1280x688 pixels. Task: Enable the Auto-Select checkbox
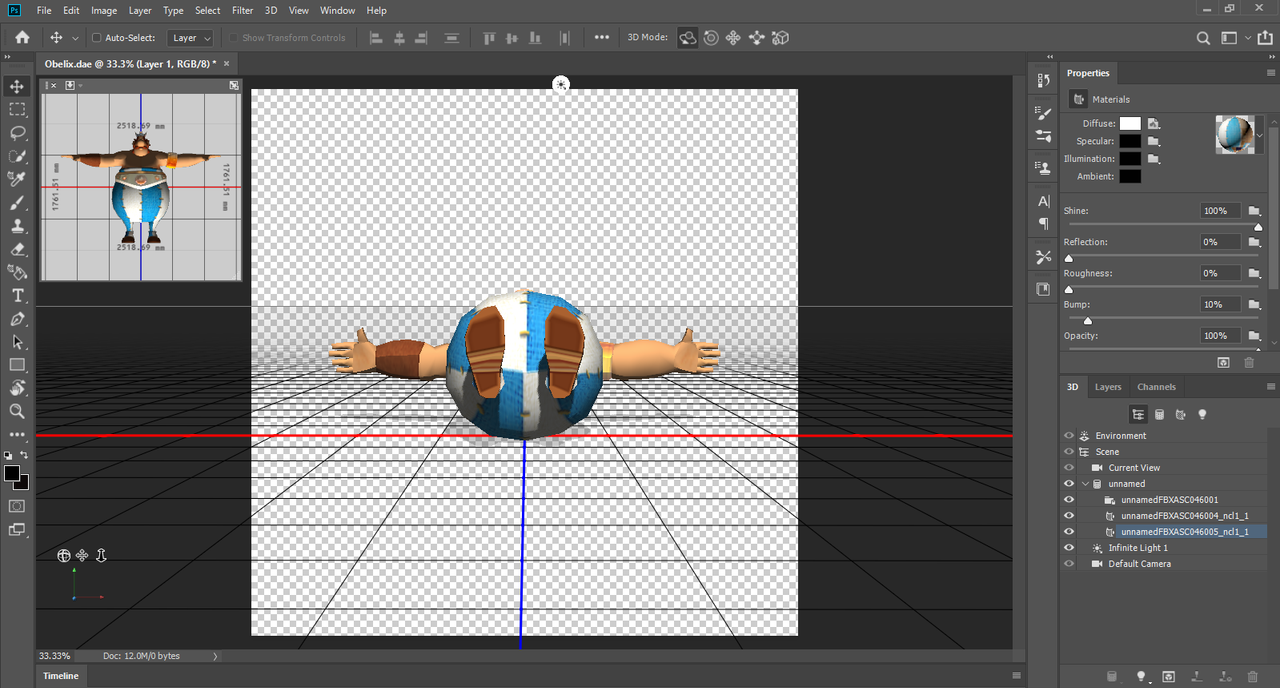click(x=96, y=38)
